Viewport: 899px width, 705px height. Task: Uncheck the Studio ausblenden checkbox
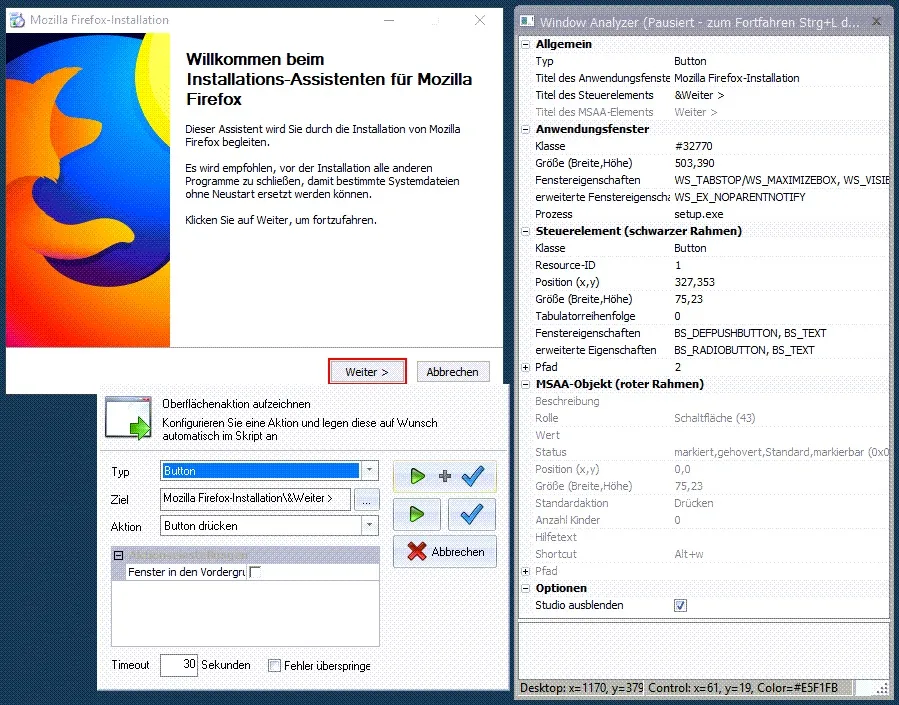click(681, 605)
